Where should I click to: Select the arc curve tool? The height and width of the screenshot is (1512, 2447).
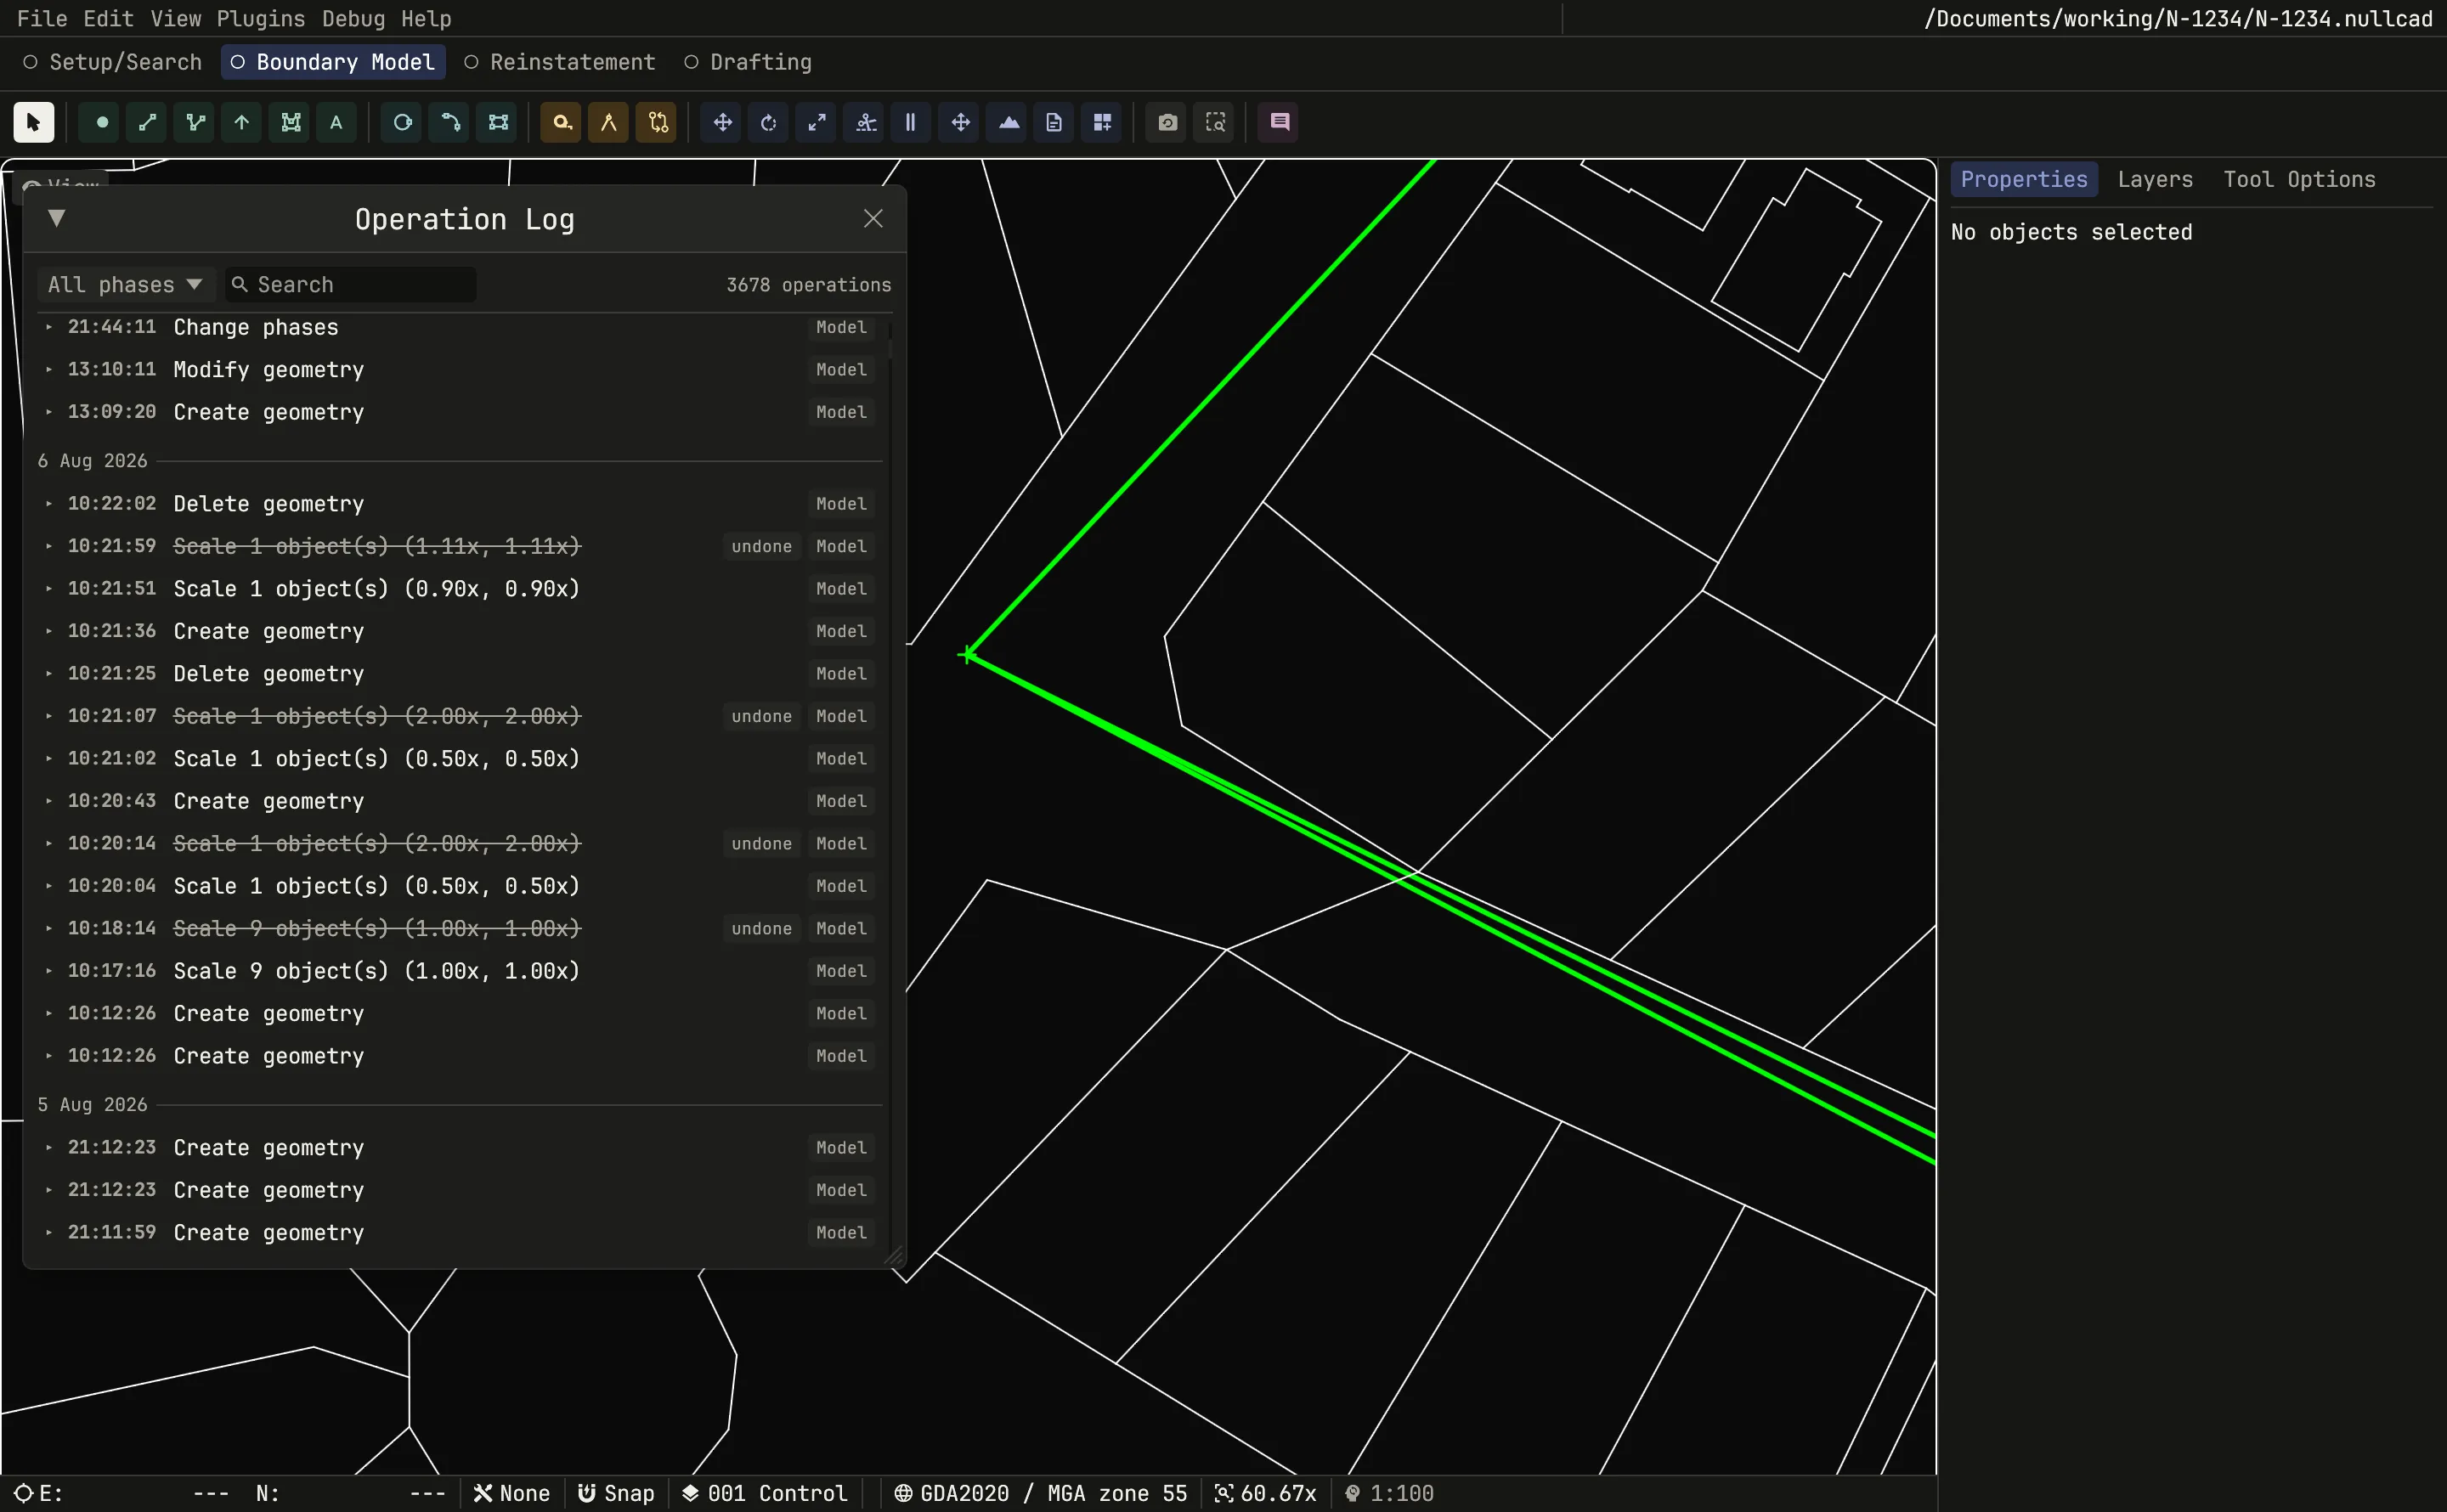(450, 122)
